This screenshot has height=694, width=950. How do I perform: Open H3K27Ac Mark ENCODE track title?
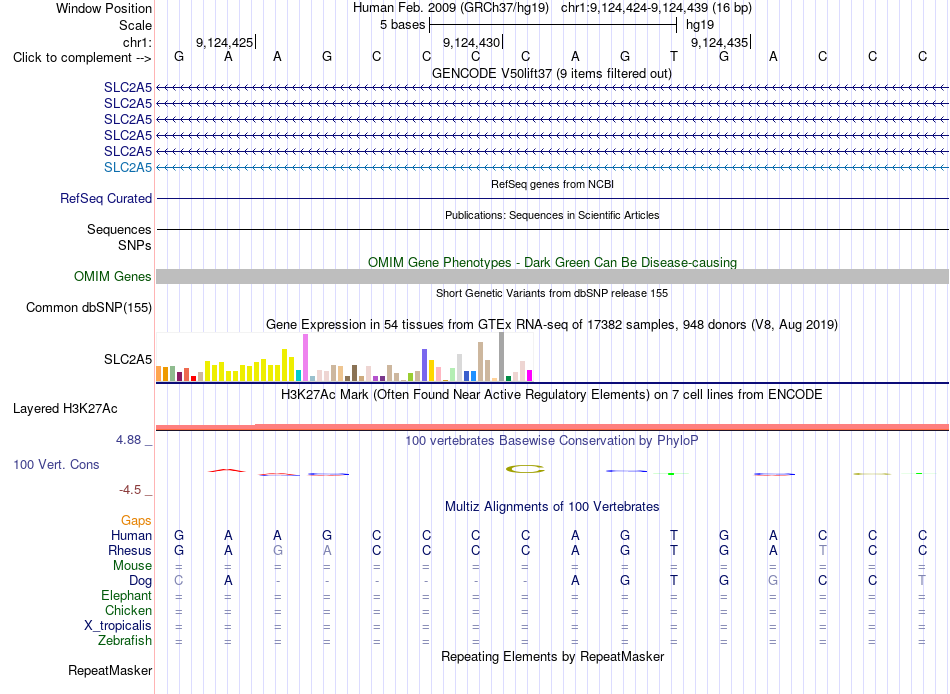[552, 395]
